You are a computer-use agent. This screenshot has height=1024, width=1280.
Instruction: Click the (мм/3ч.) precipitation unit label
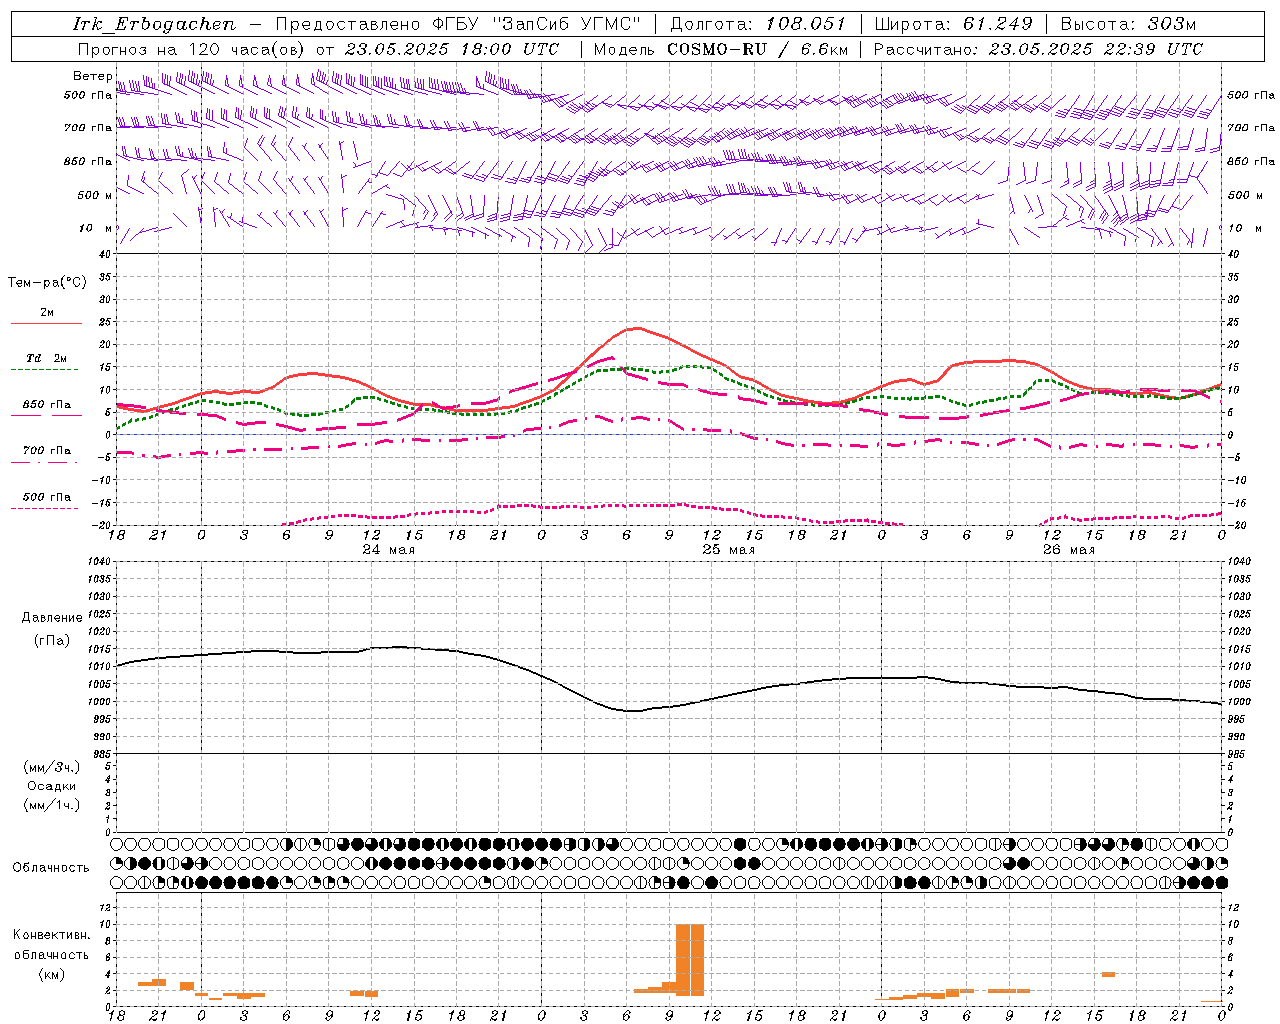click(x=51, y=767)
